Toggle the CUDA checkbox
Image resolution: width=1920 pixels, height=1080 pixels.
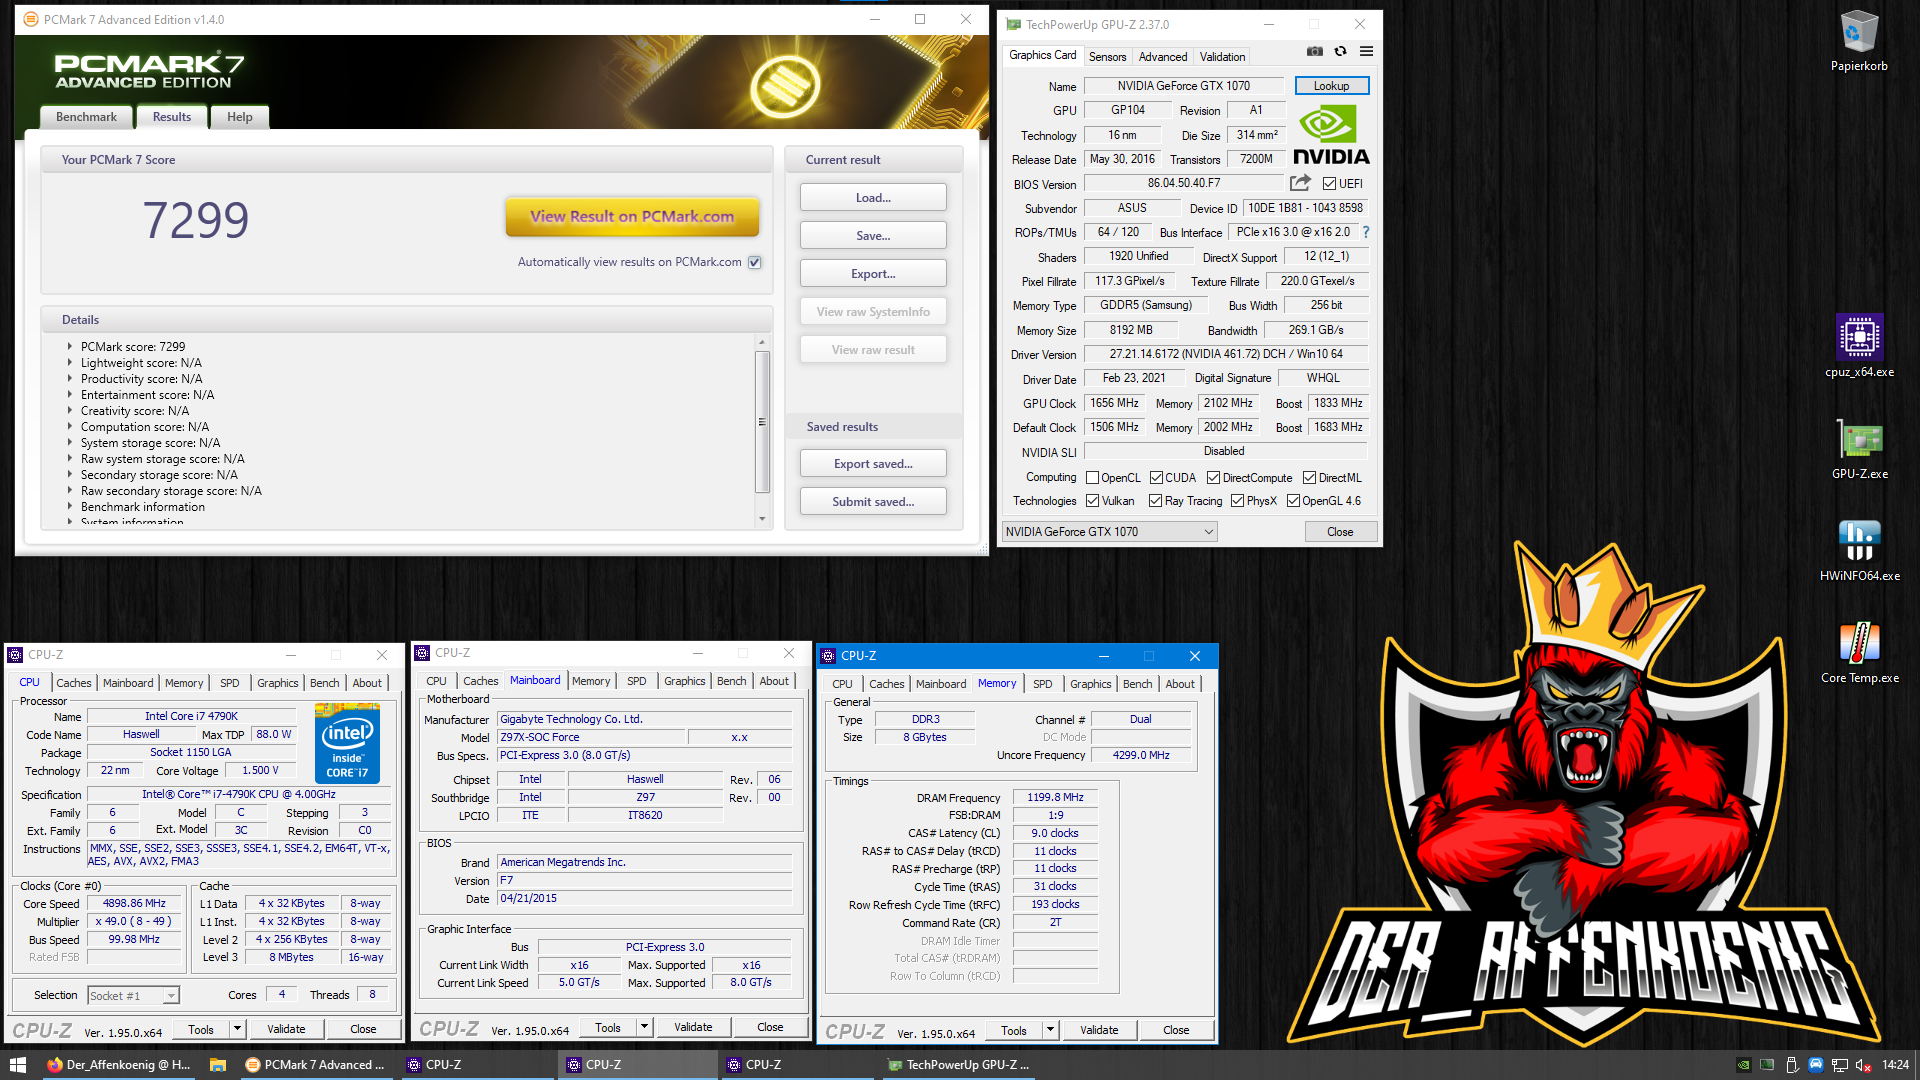(1156, 478)
